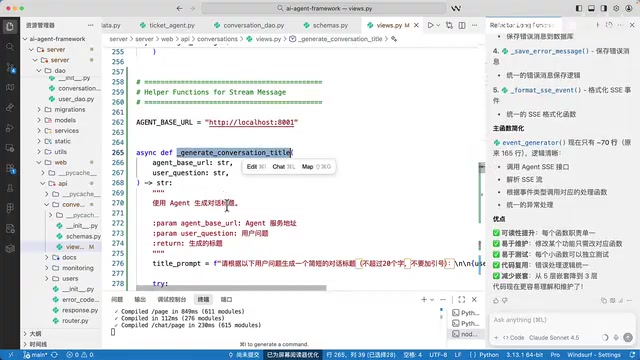Click the navigate back arrow in title bar
This screenshot has width=640, height=360.
pyautogui.click(x=179, y=8)
